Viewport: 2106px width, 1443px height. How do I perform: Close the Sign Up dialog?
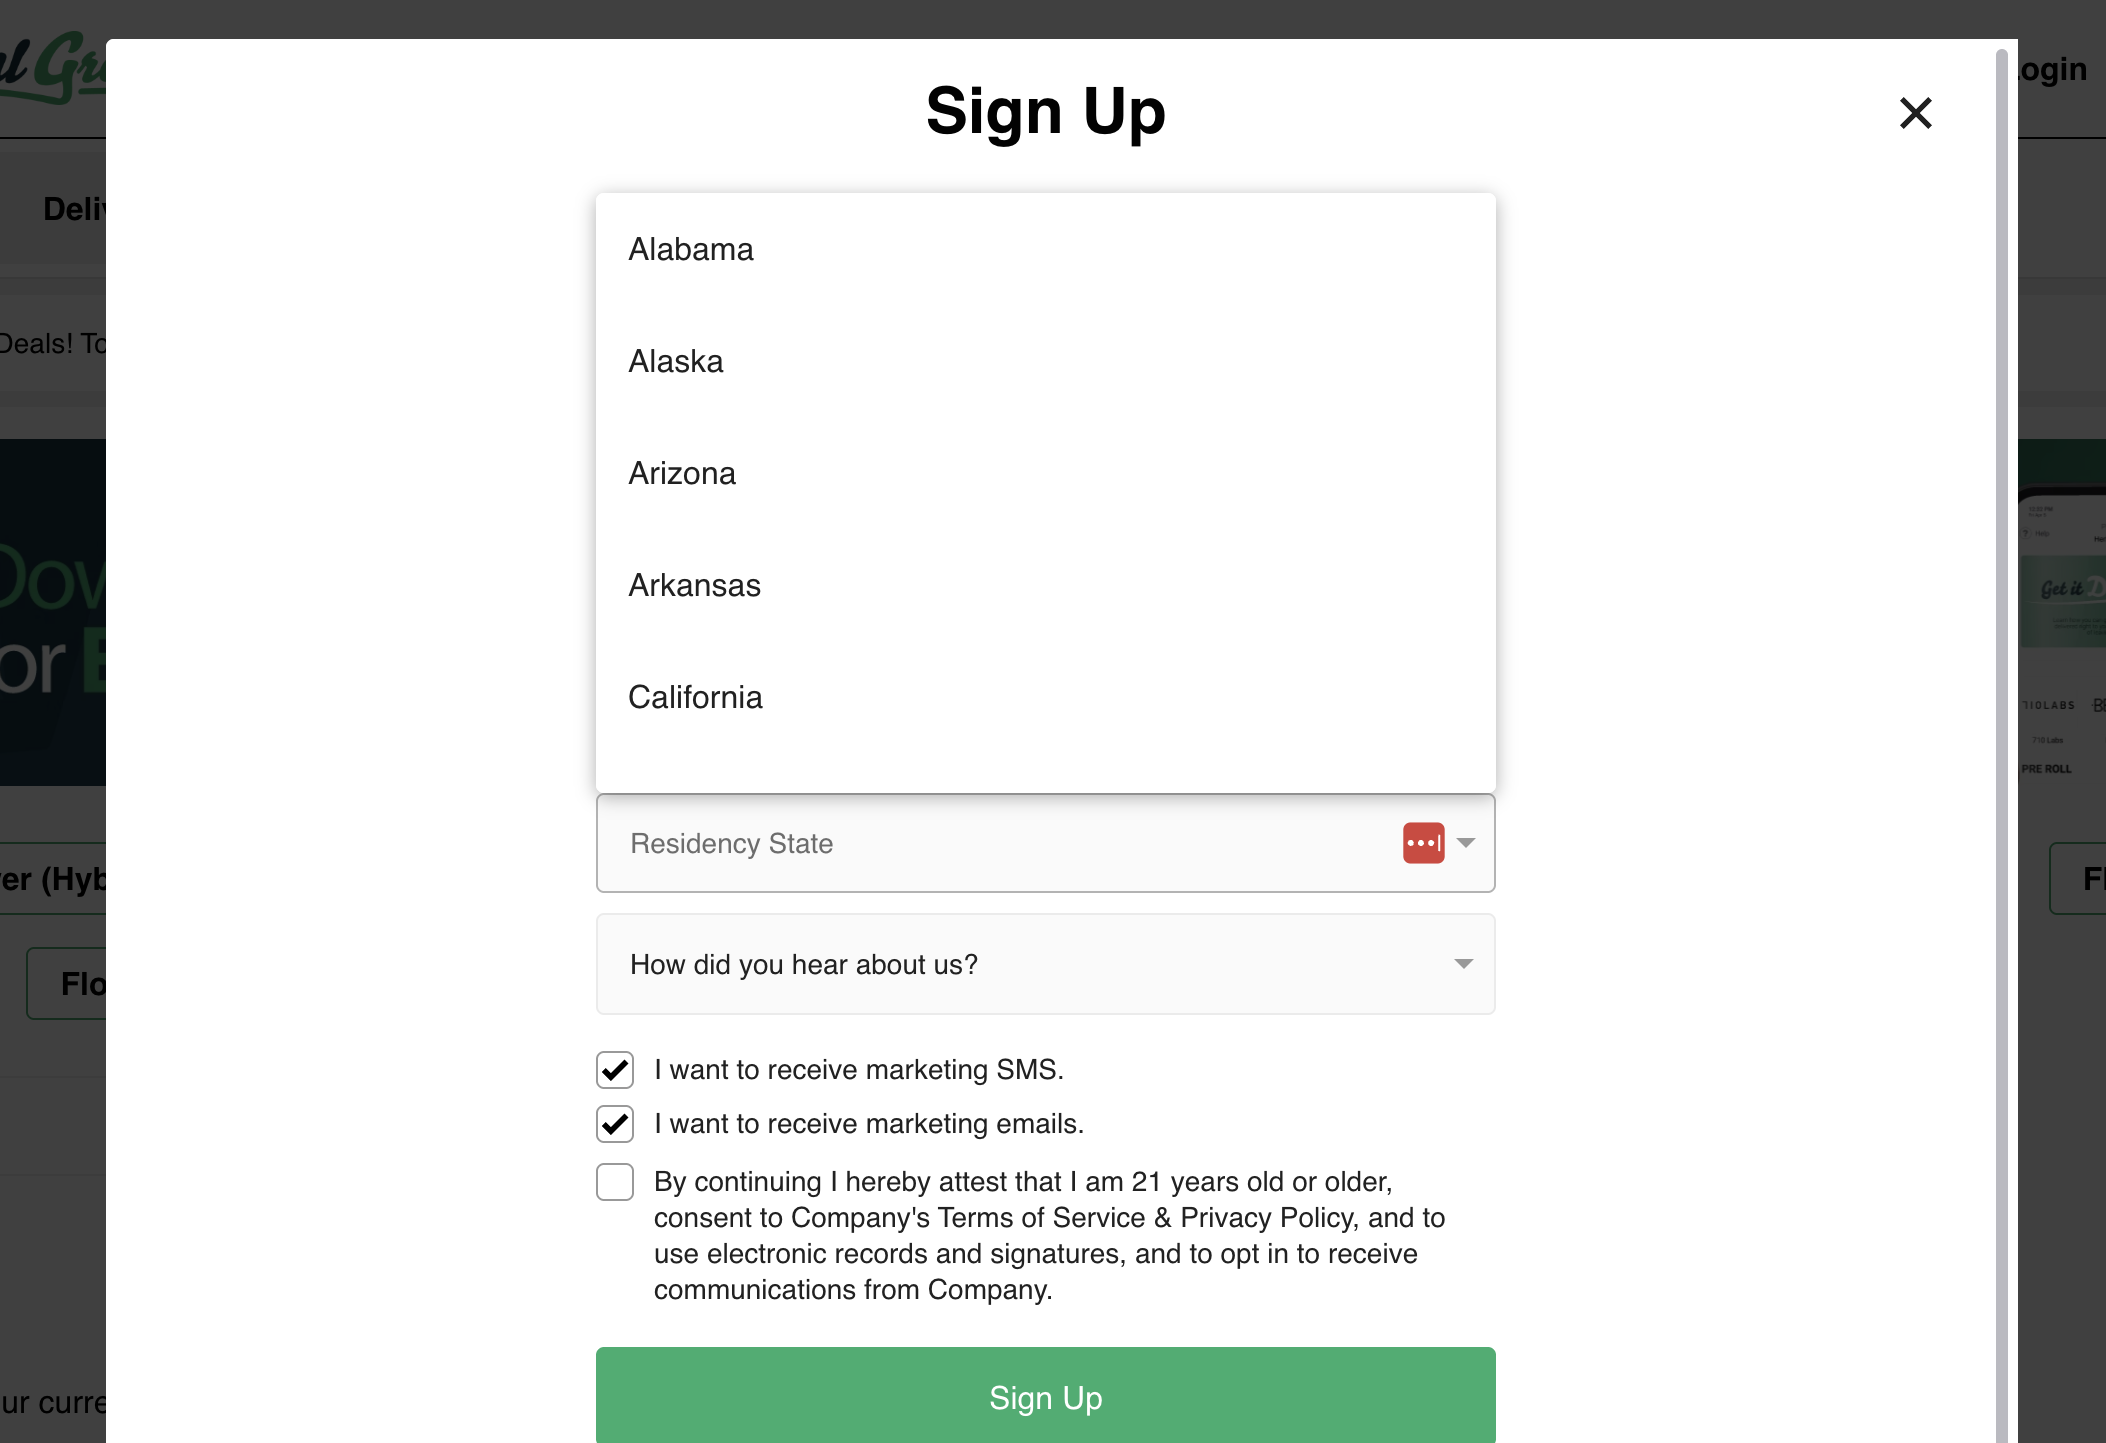1915,113
